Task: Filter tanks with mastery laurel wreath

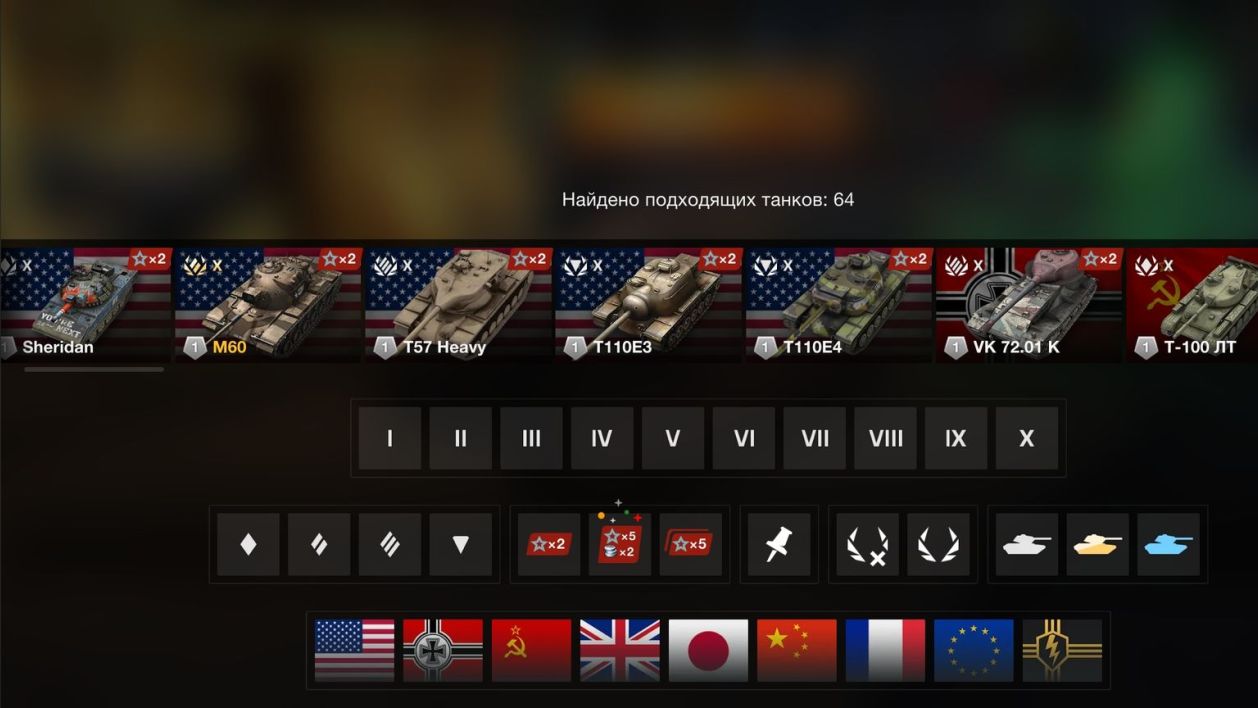Action: [938, 544]
